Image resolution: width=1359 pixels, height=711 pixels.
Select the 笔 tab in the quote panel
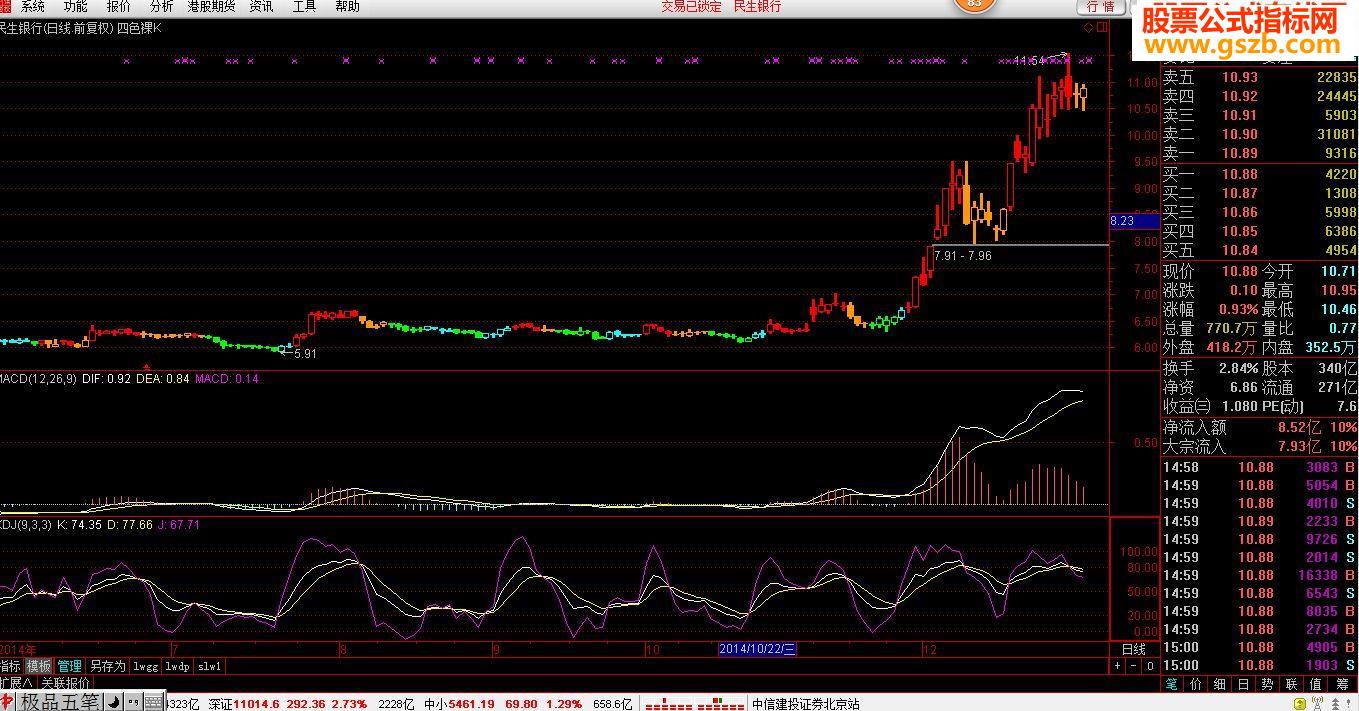tap(1172, 684)
